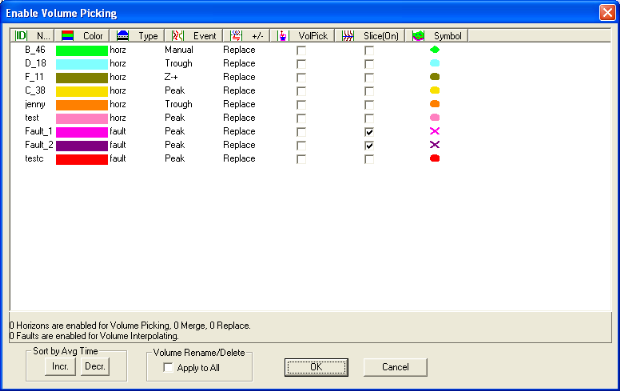Click the VolPick column header
Image resolution: width=620 pixels, height=391 pixels.
click(302, 36)
